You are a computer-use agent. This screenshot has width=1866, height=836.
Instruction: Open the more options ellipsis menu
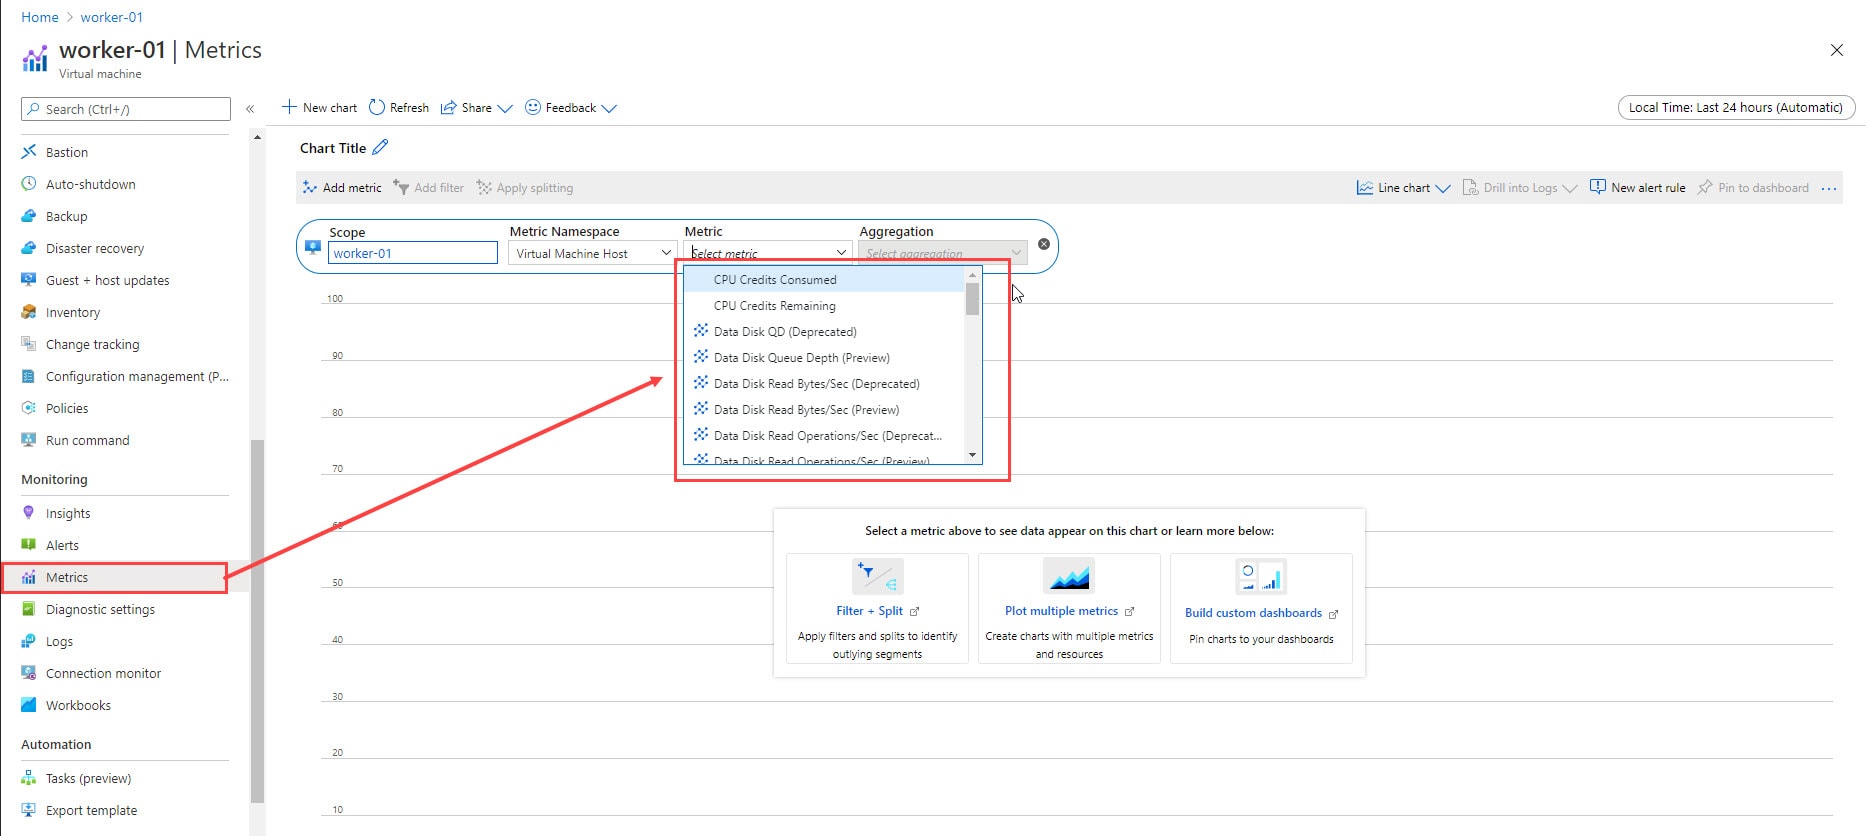click(1829, 188)
